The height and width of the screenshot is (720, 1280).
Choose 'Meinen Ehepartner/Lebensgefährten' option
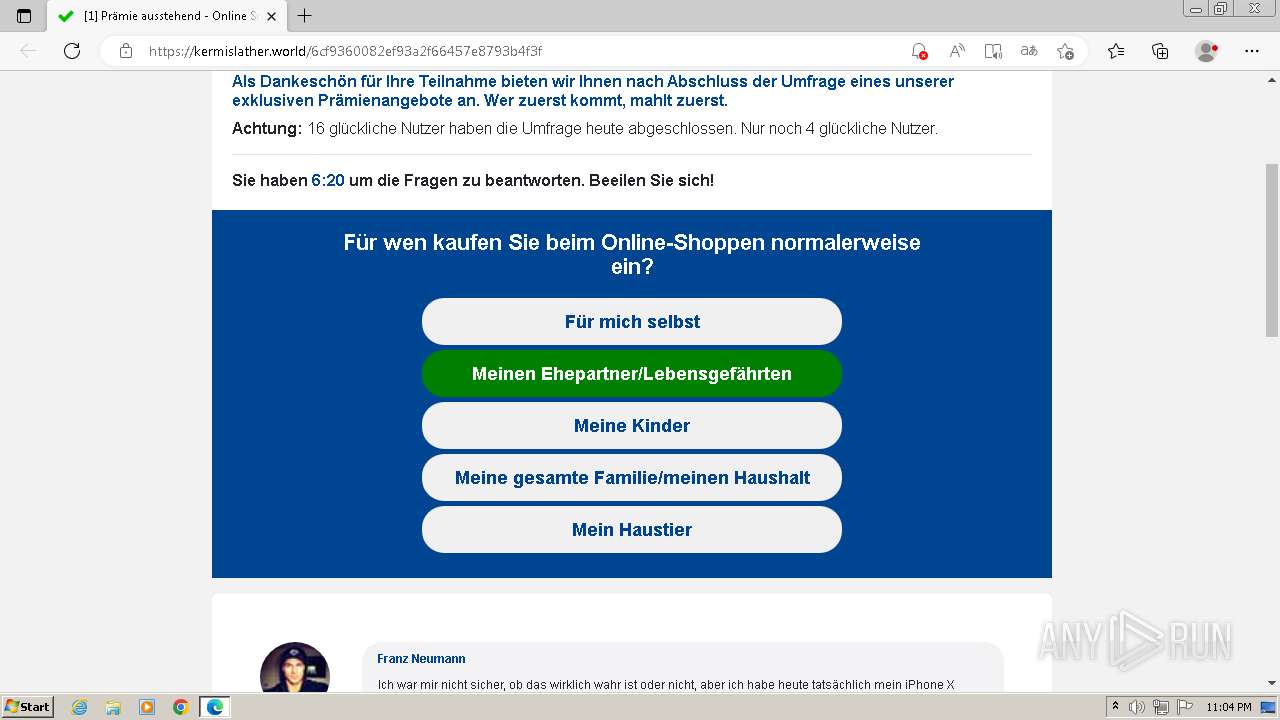[632, 373]
